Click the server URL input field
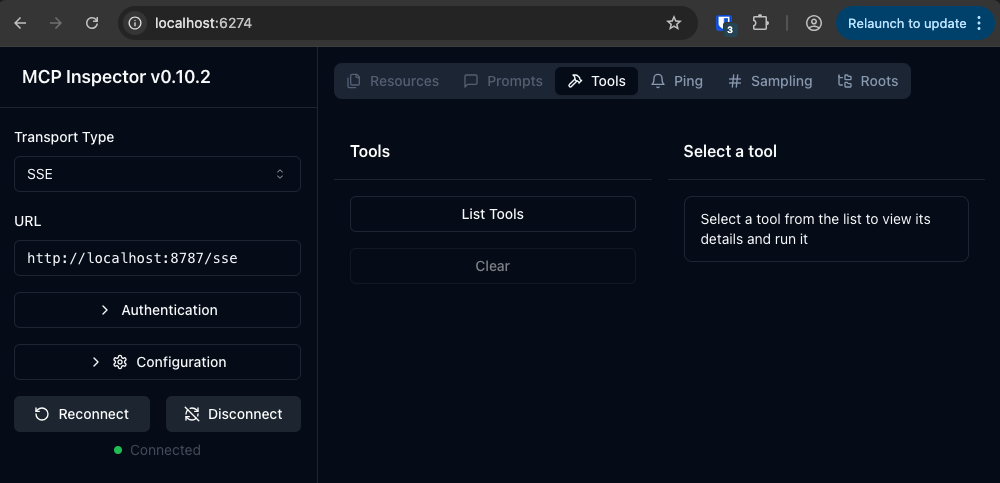 [157, 258]
